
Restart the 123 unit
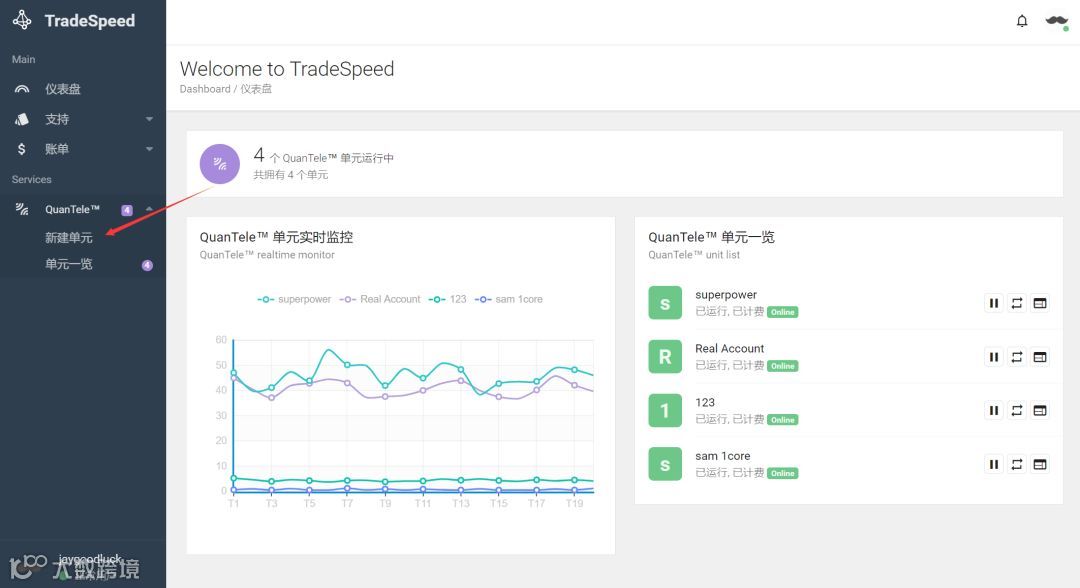pyautogui.click(x=1017, y=410)
